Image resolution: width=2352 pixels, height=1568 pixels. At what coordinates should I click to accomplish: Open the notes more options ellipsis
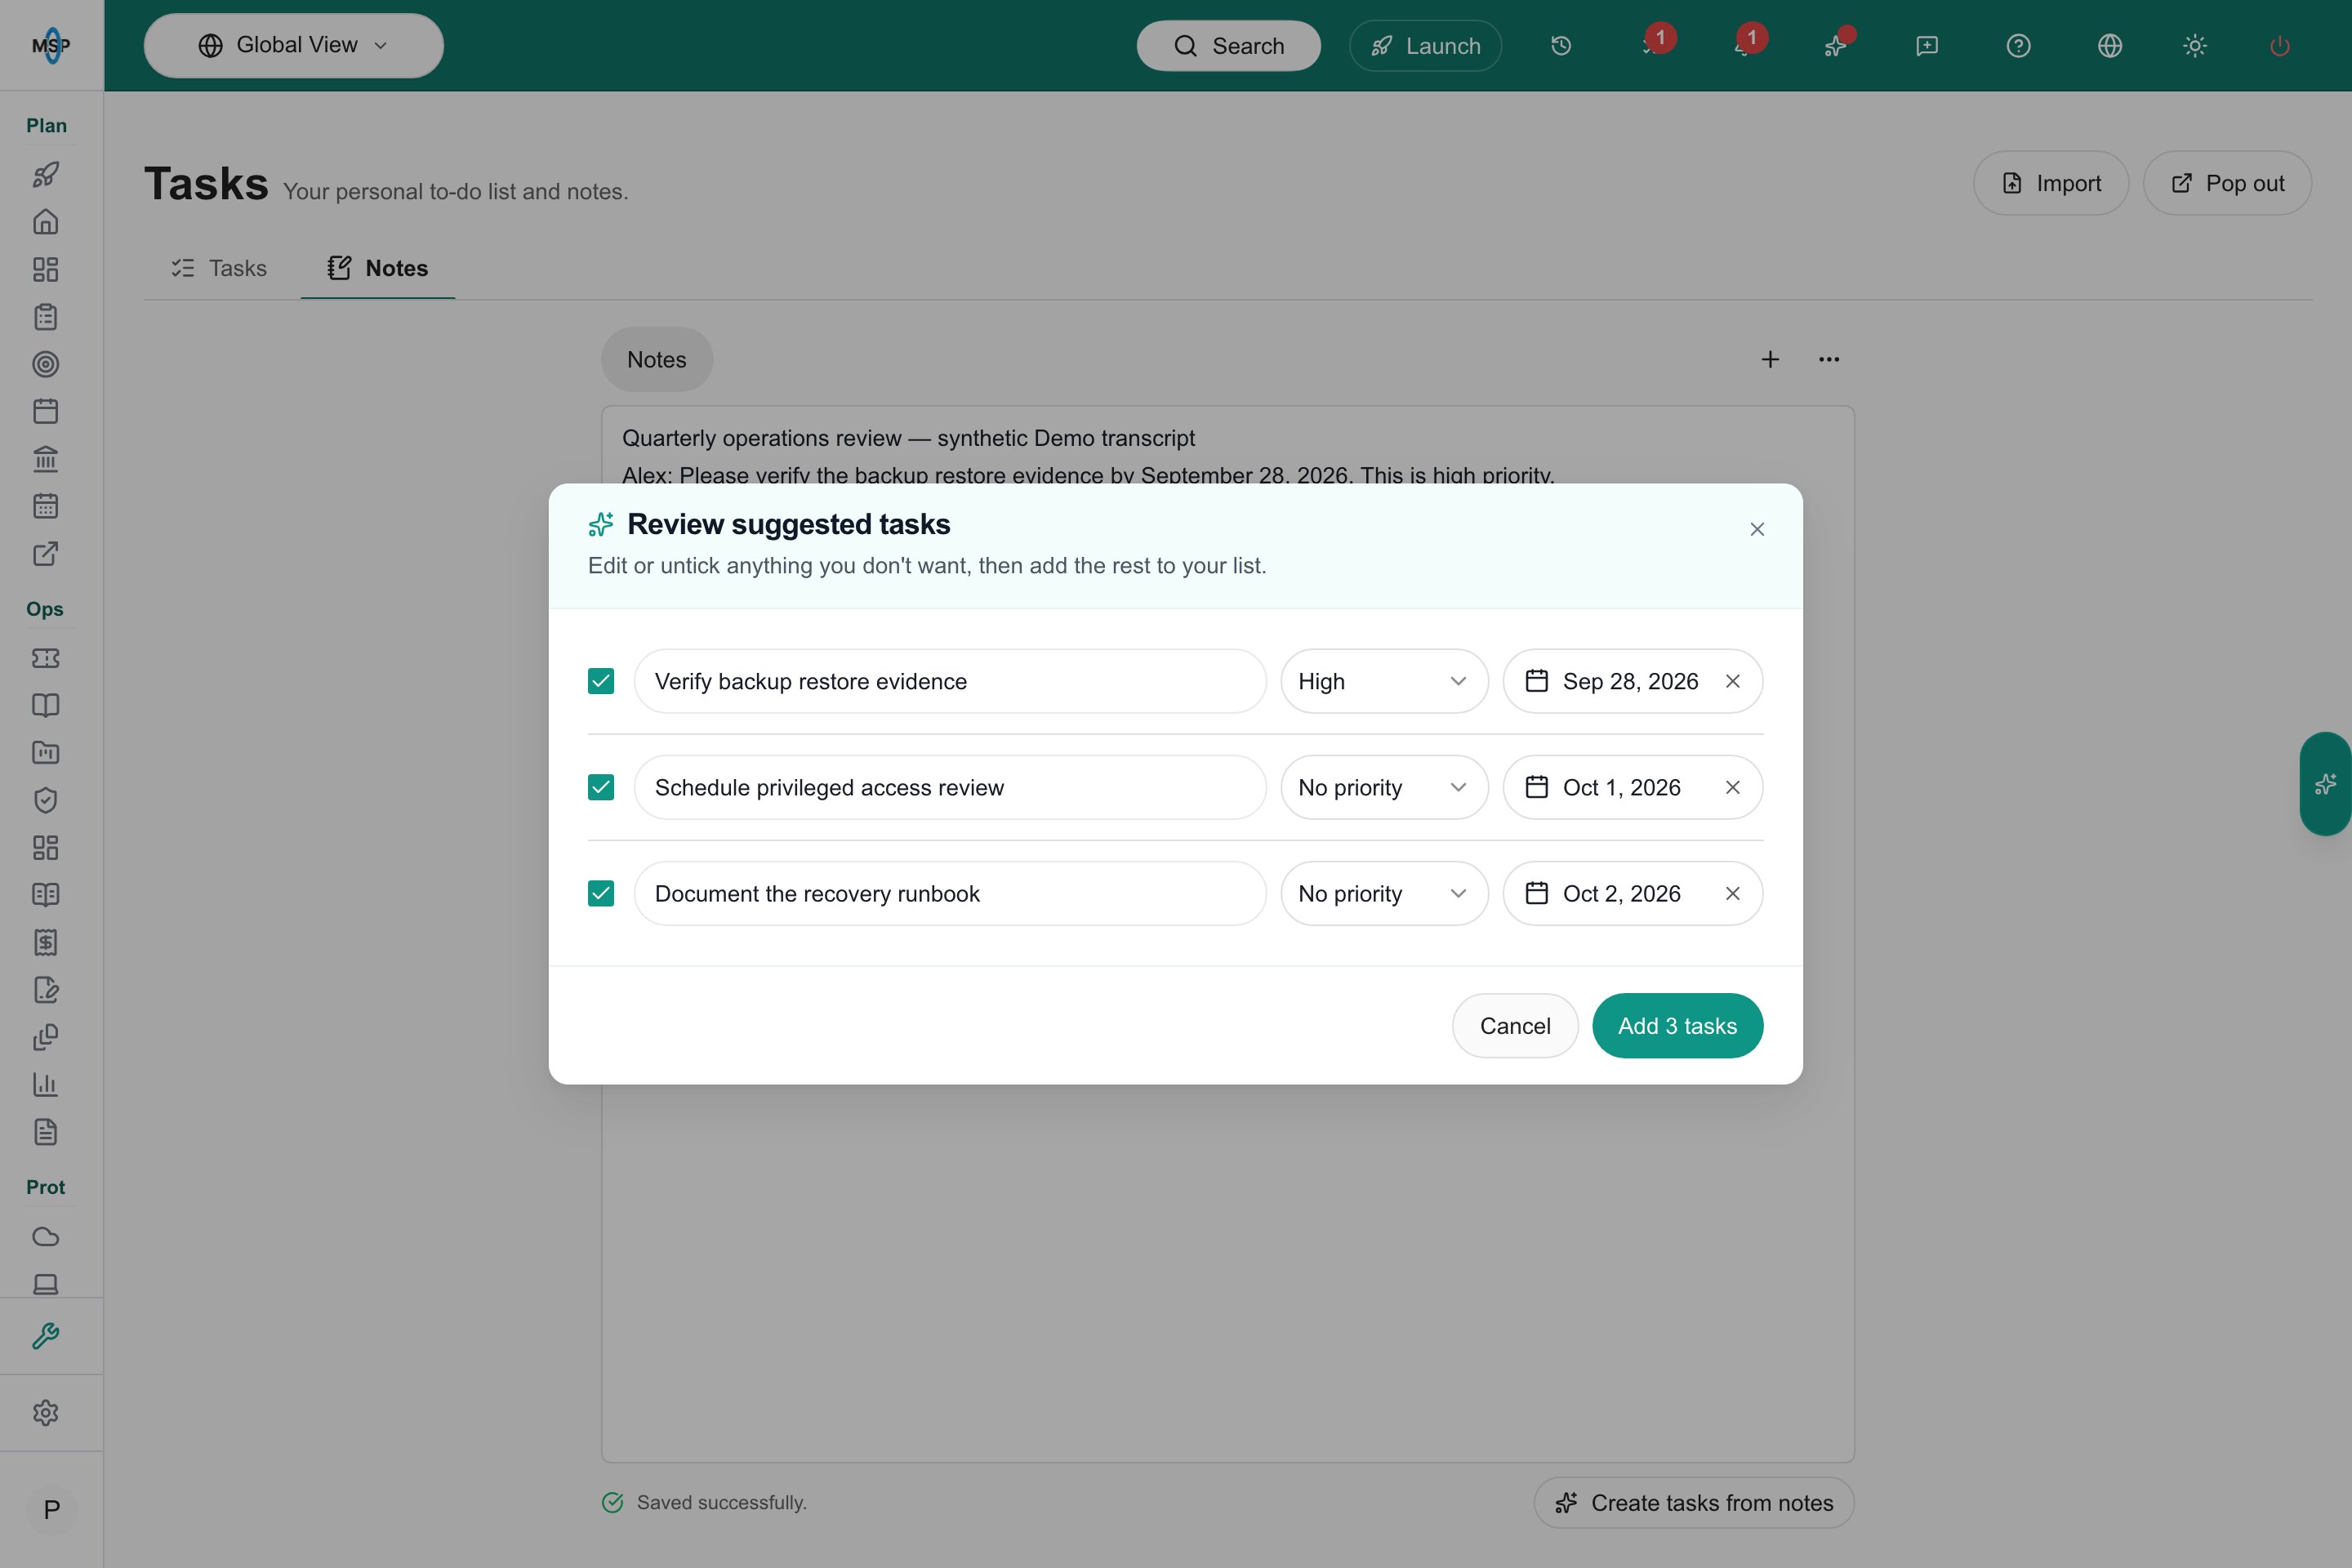tap(1829, 359)
